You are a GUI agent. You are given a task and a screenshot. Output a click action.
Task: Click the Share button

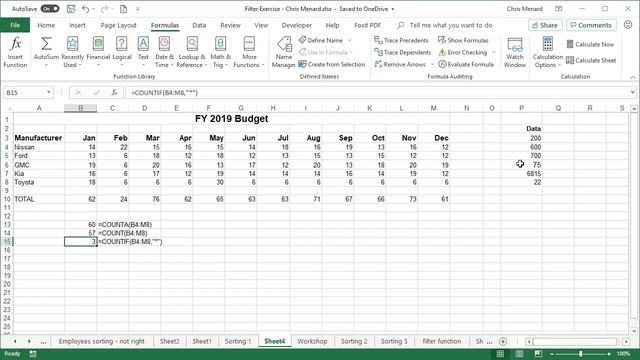545,25
